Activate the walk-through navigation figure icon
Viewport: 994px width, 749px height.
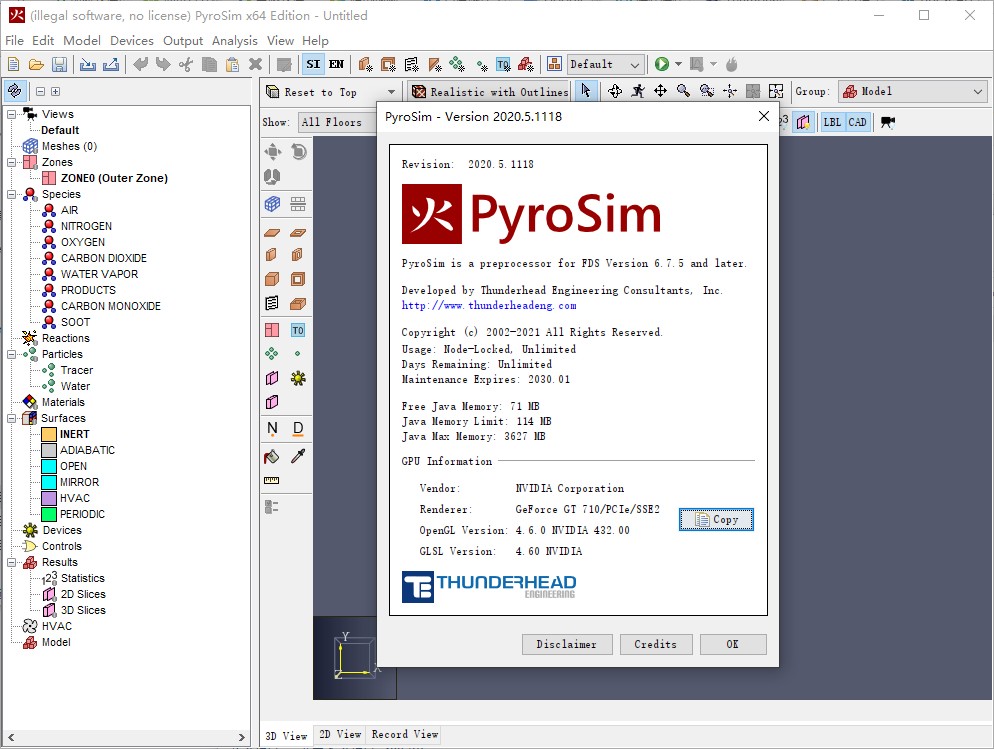(x=637, y=91)
